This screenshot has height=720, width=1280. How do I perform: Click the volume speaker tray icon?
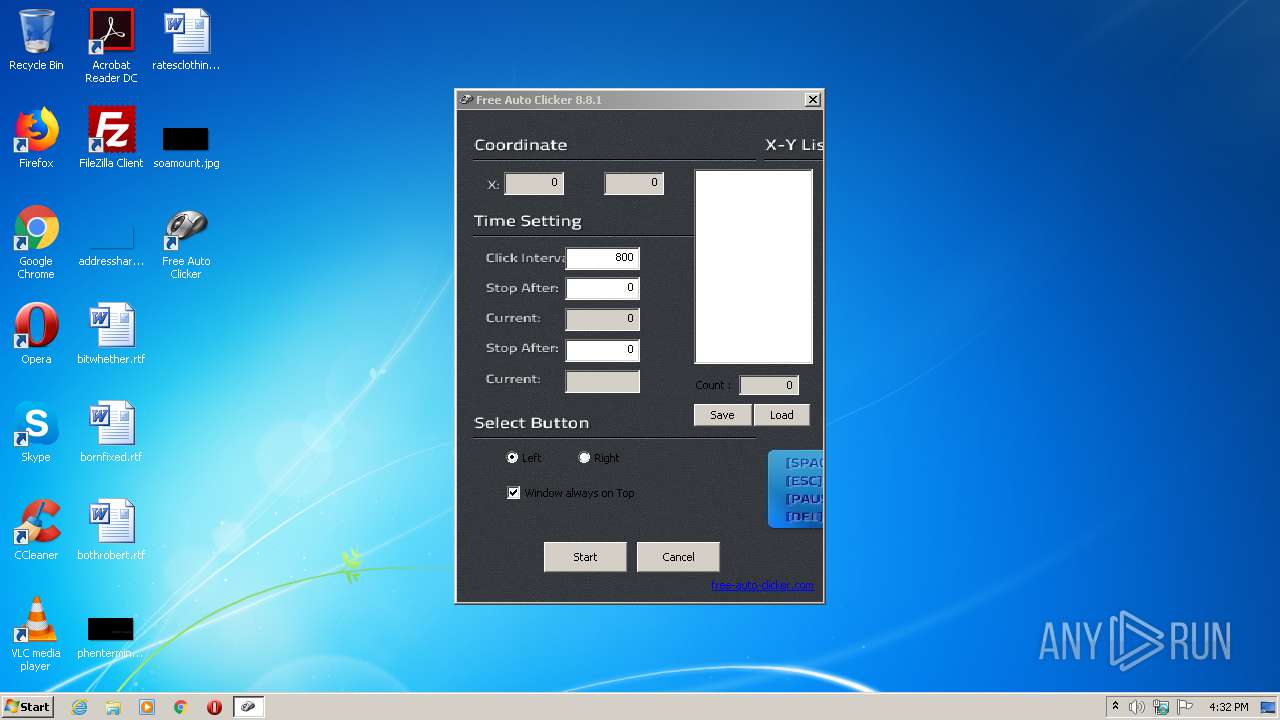pos(1137,707)
